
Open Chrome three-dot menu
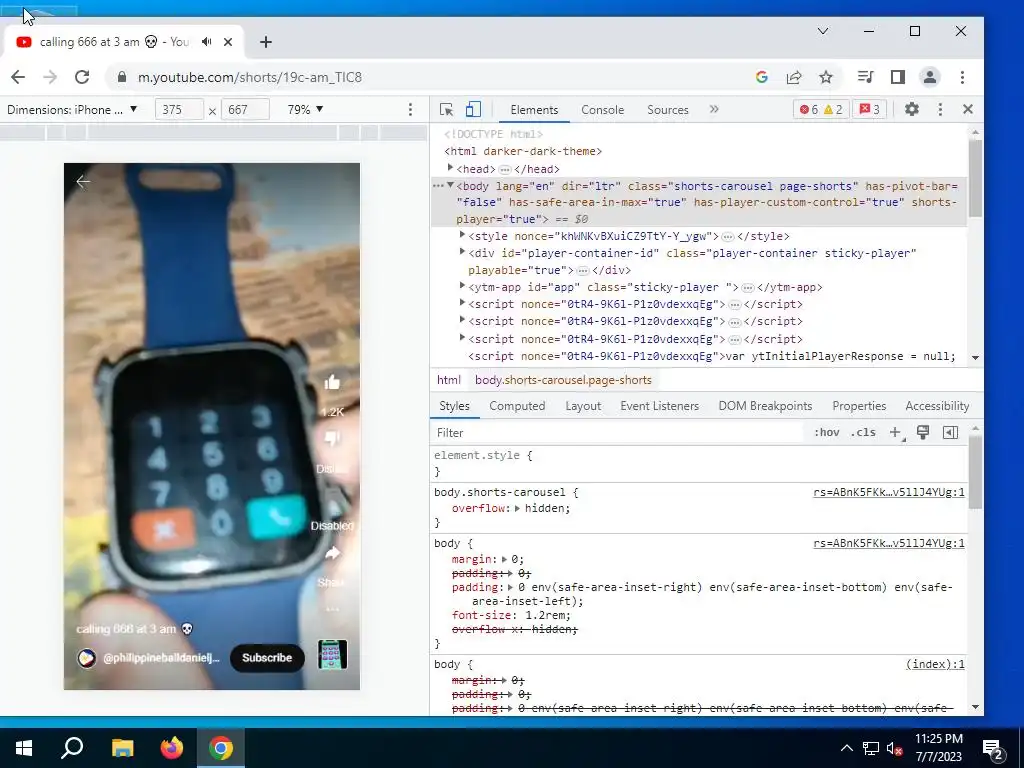pos(962,77)
